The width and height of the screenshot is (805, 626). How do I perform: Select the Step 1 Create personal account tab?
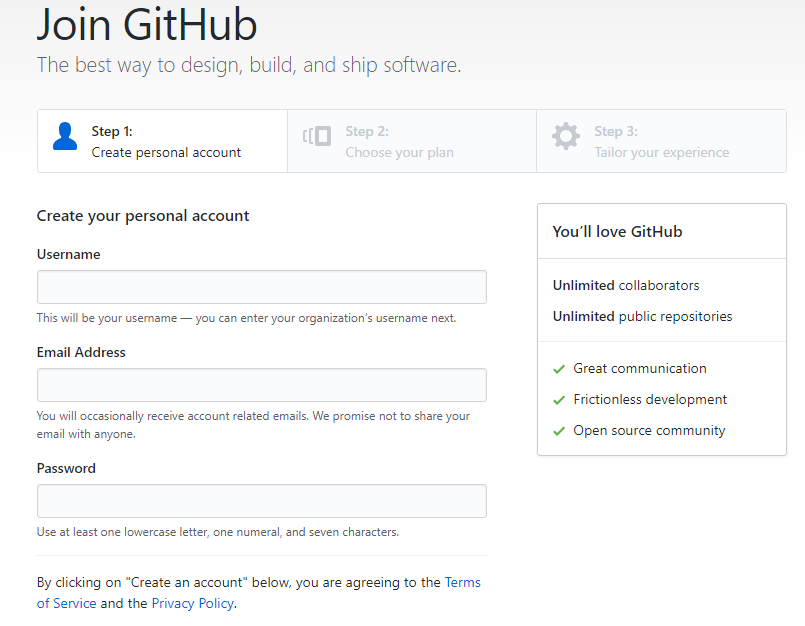[162, 141]
